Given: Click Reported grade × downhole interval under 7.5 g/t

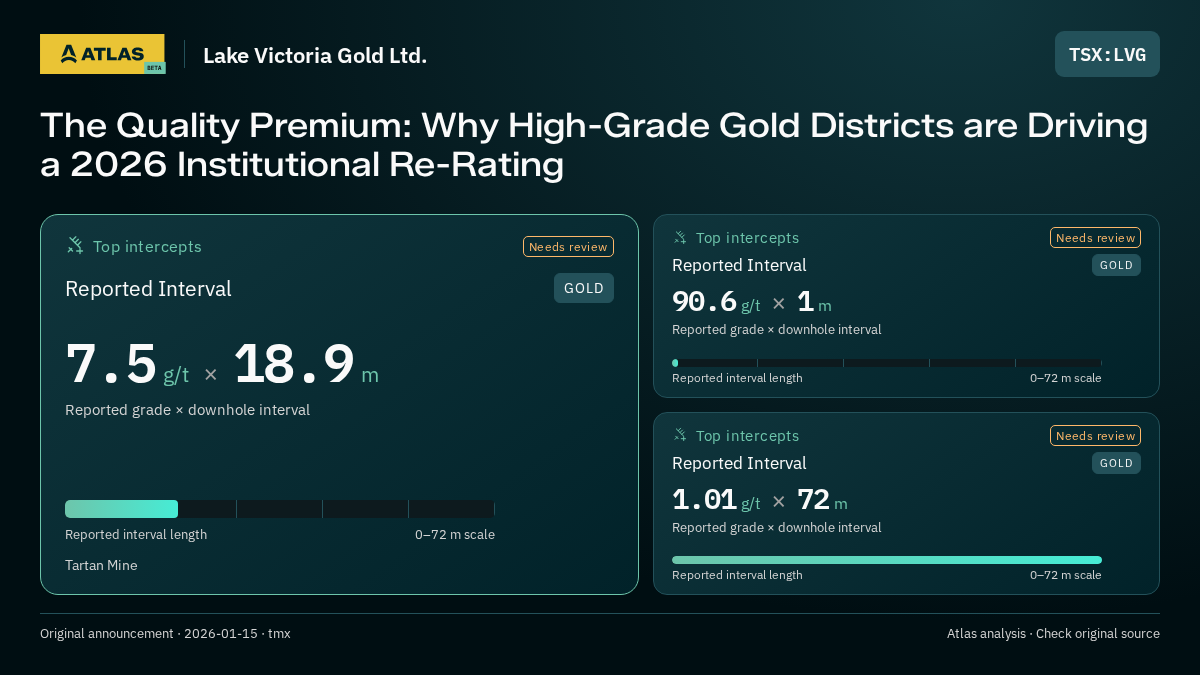Looking at the screenshot, I should tap(187, 410).
